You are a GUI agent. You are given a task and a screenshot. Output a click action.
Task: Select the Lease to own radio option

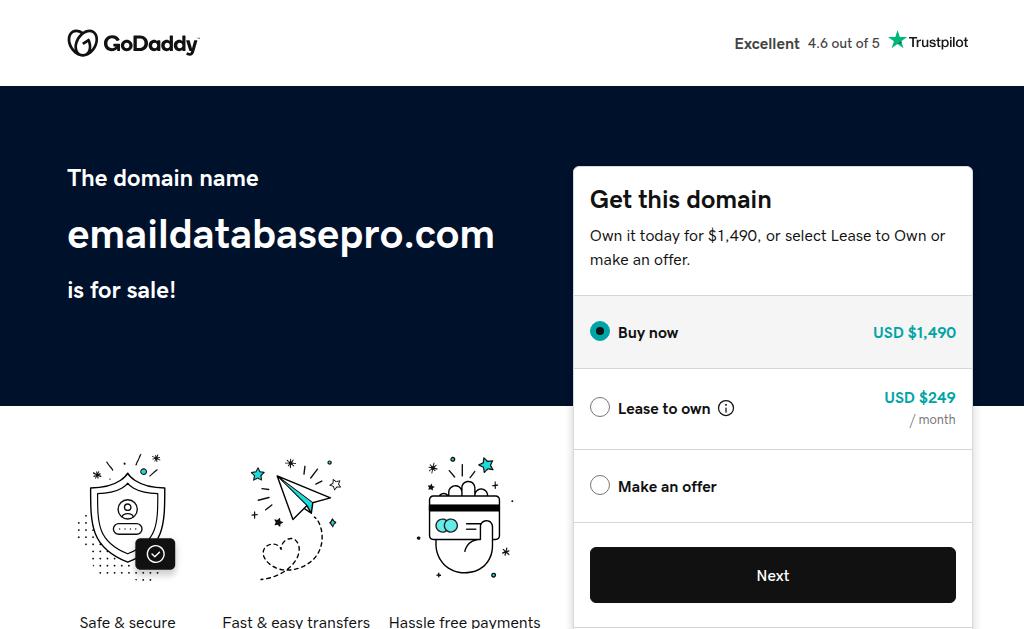tap(600, 408)
